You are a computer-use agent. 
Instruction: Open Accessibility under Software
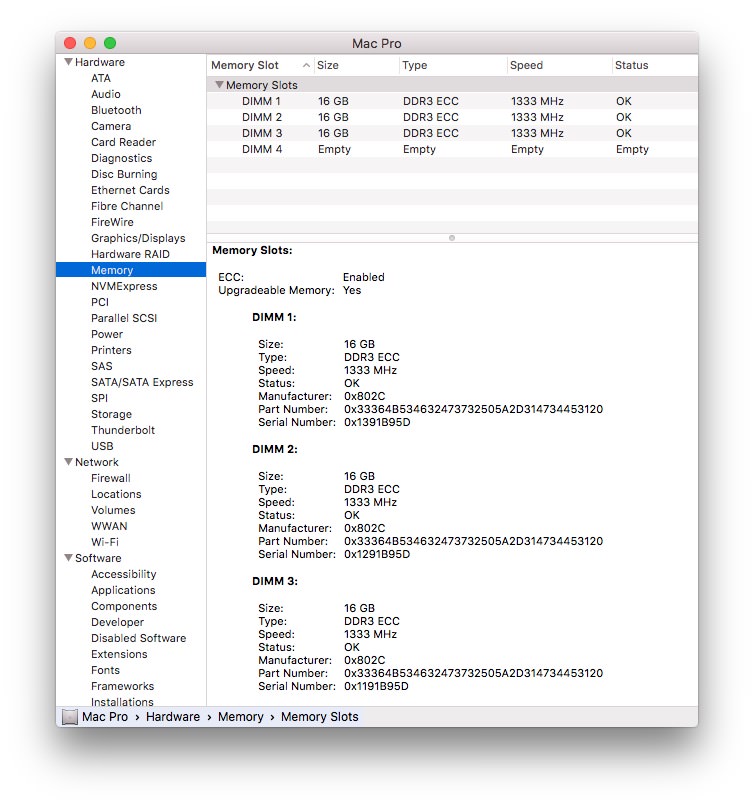pos(124,574)
